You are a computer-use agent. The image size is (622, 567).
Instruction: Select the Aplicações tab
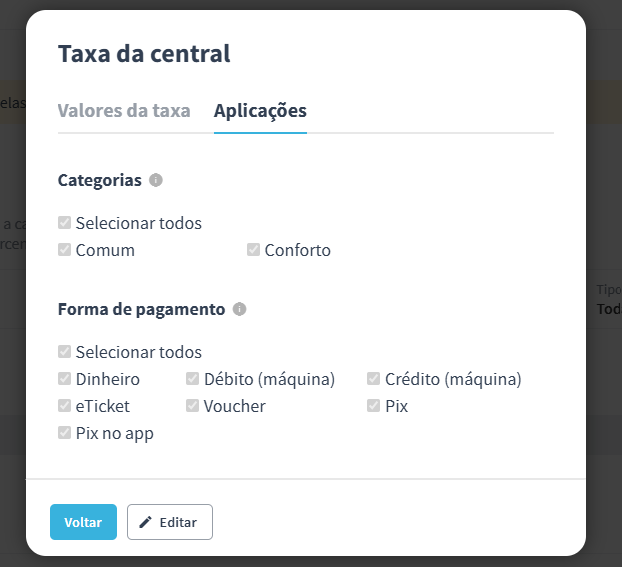pyautogui.click(x=260, y=111)
